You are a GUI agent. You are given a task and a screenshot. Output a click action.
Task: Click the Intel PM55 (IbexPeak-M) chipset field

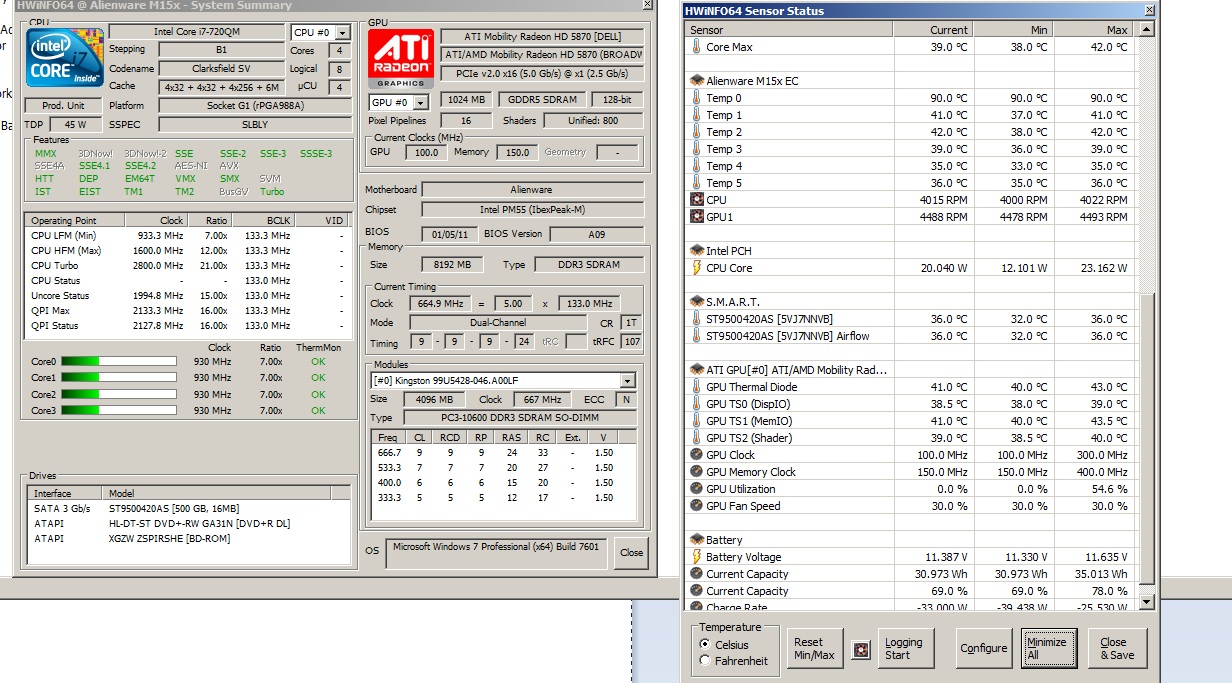[534, 210]
